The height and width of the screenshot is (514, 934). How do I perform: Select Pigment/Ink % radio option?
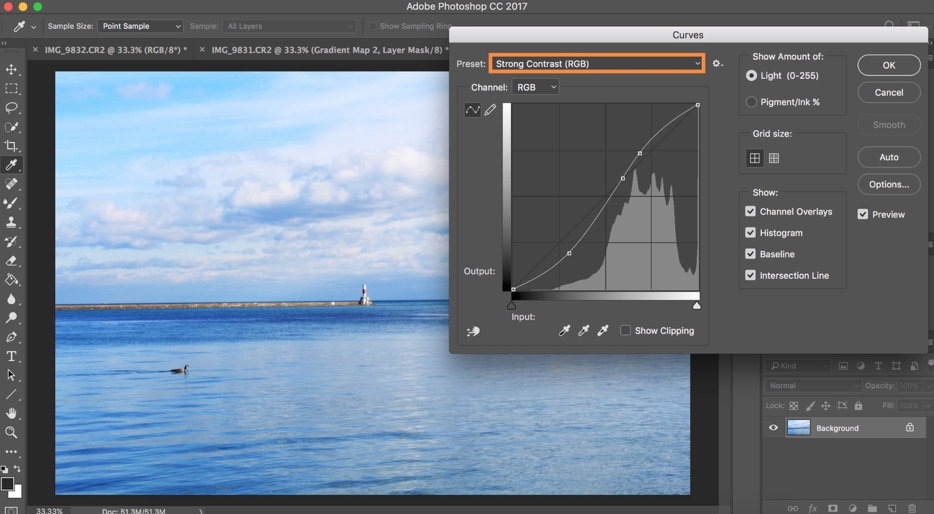click(x=751, y=102)
